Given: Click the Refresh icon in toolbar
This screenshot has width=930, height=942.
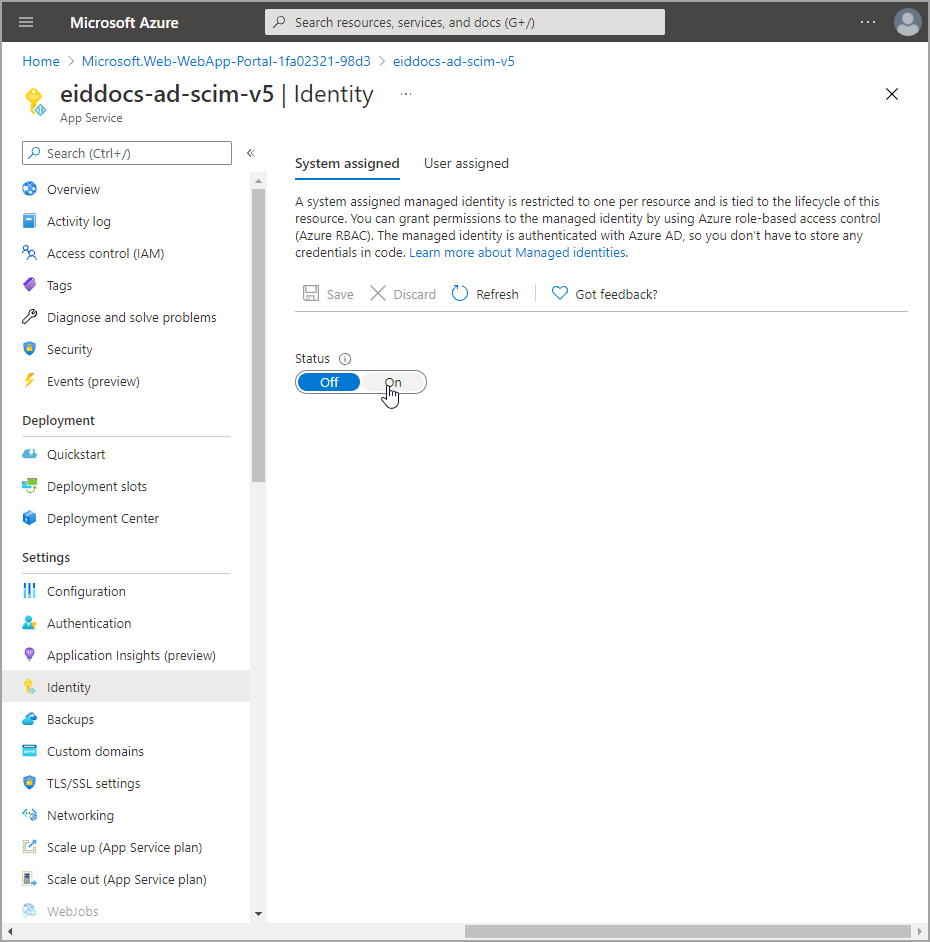Looking at the screenshot, I should click(x=460, y=294).
